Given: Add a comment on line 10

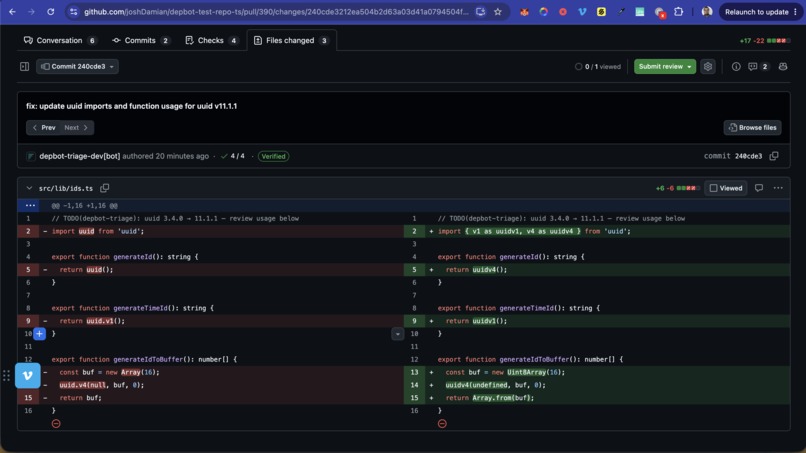Looking at the screenshot, I should pos(40,334).
